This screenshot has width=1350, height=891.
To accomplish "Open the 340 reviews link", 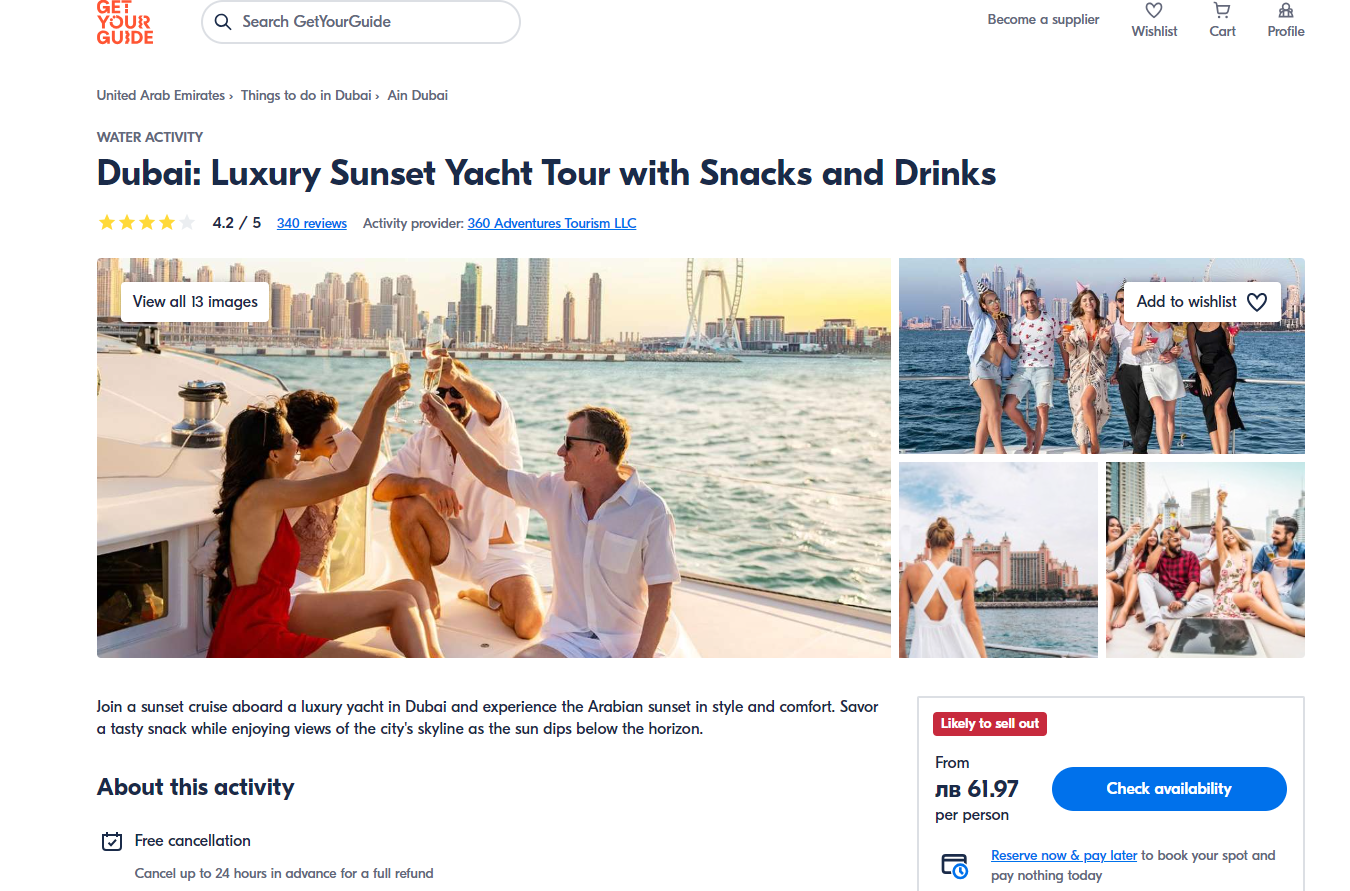I will [312, 223].
